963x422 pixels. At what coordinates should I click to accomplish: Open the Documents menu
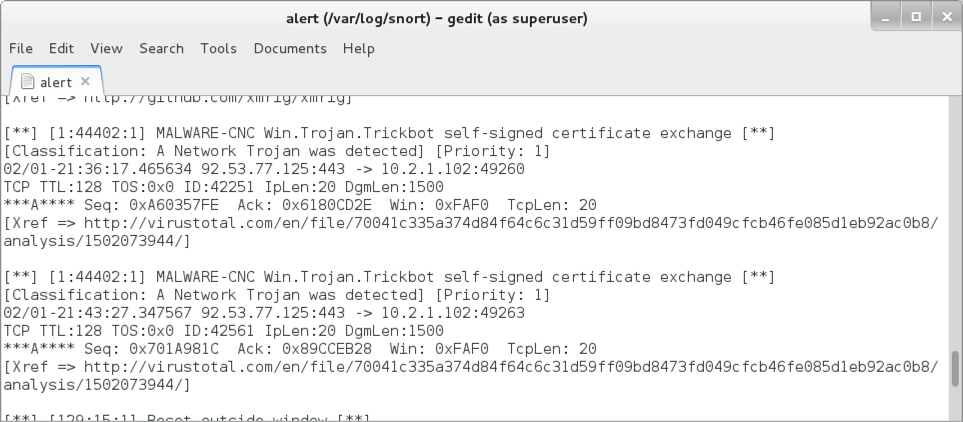(x=290, y=49)
